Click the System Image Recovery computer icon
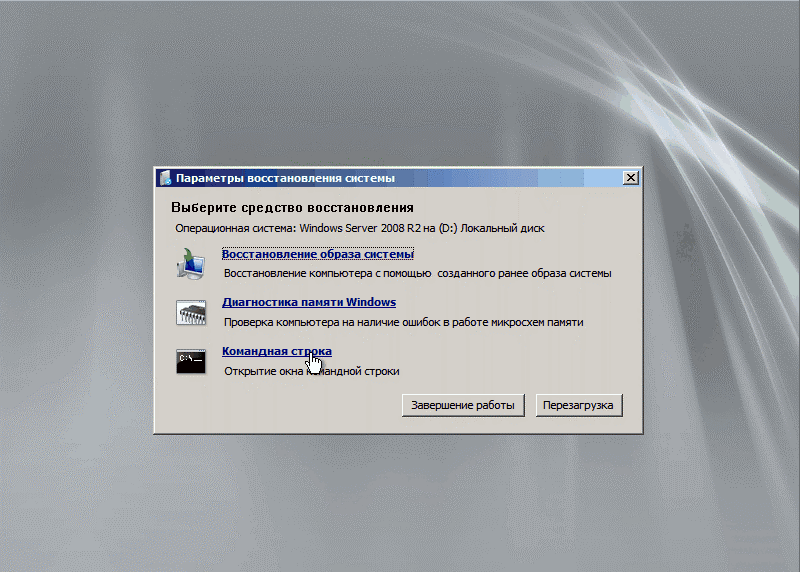The image size is (800, 572). [x=191, y=263]
